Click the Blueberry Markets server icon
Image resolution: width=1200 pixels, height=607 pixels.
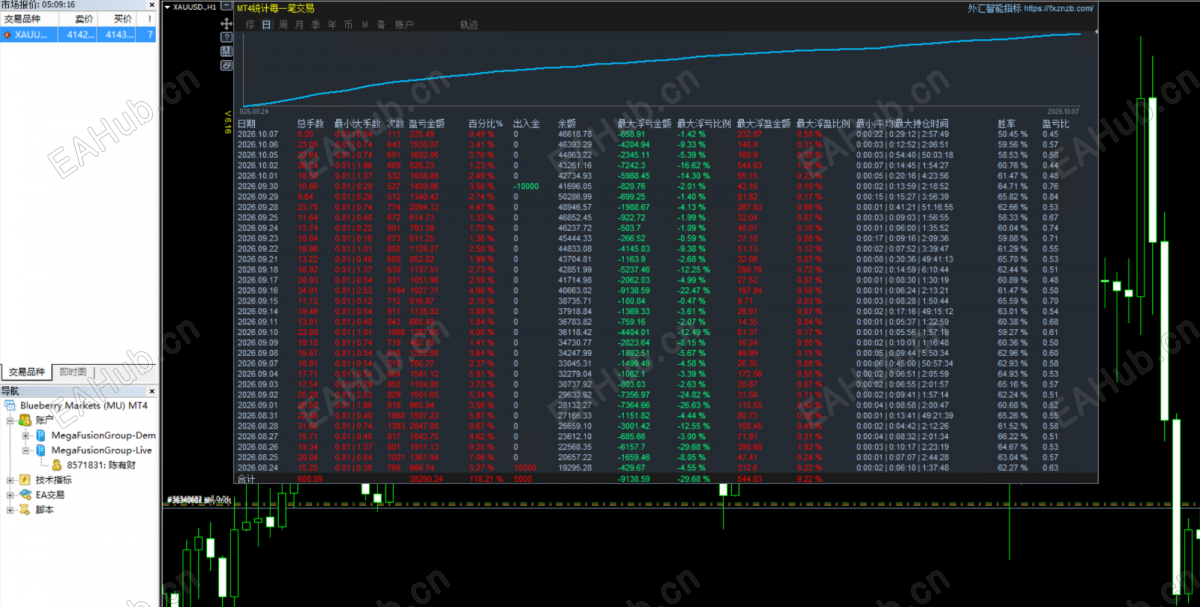[x=11, y=407]
